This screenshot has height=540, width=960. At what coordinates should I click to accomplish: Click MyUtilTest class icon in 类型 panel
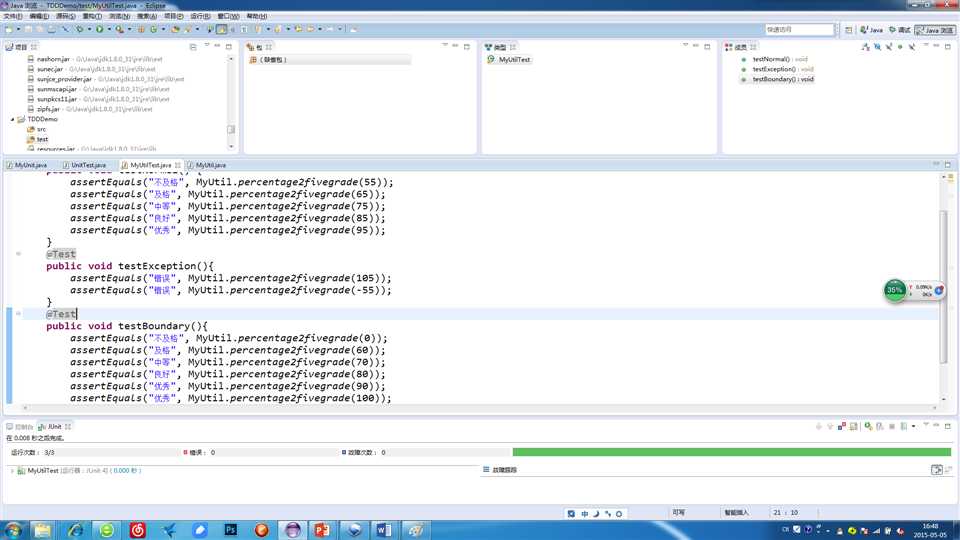pos(490,59)
